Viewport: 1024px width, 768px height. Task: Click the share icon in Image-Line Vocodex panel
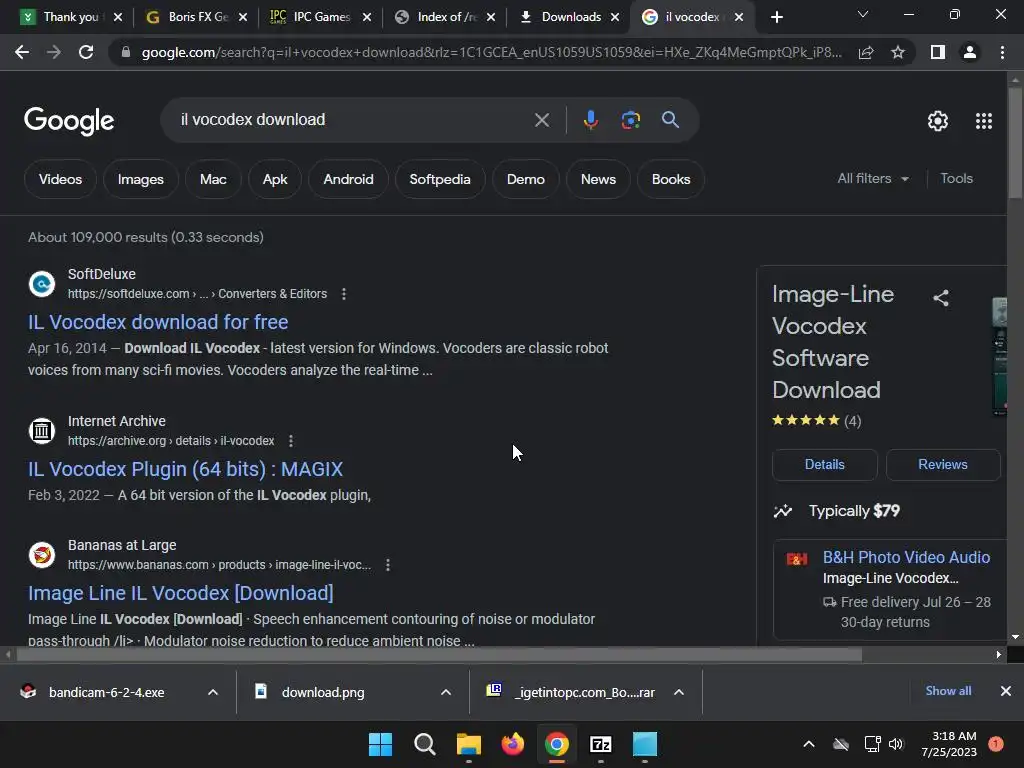940,298
